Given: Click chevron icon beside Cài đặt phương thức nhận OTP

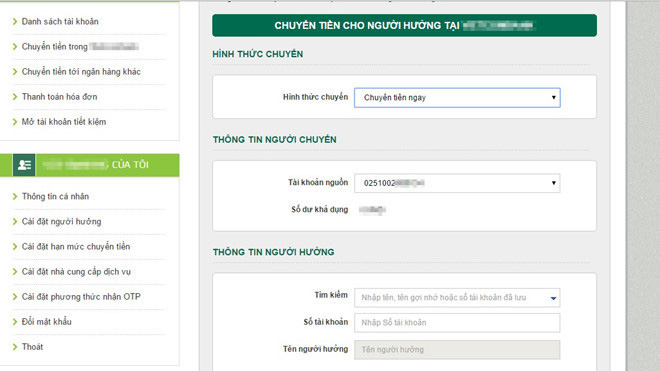Looking at the screenshot, I should click(15, 297).
